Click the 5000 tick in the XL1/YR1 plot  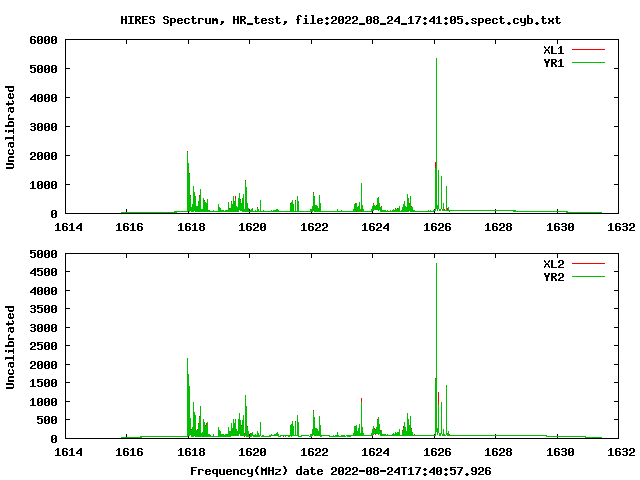[43, 69]
